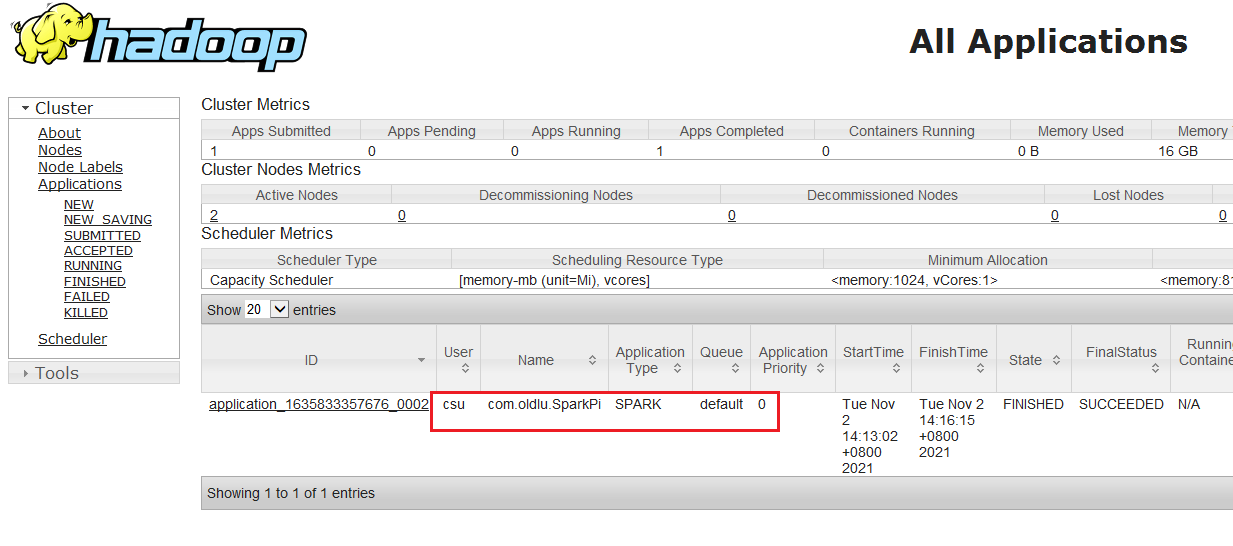The width and height of the screenshot is (1233, 546).
Task: Sort table by StartTime column
Action: 873,359
